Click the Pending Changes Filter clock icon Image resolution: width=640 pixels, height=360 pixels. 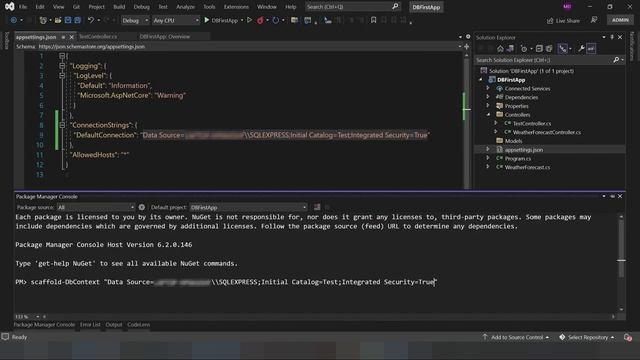point(524,49)
